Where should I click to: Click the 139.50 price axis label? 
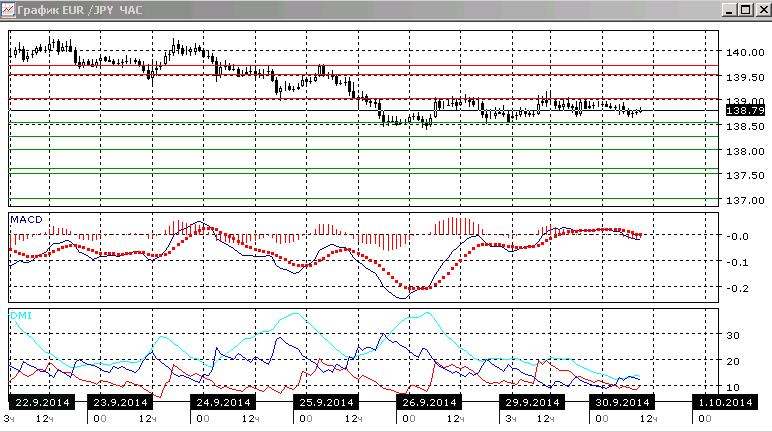pyautogui.click(x=745, y=77)
